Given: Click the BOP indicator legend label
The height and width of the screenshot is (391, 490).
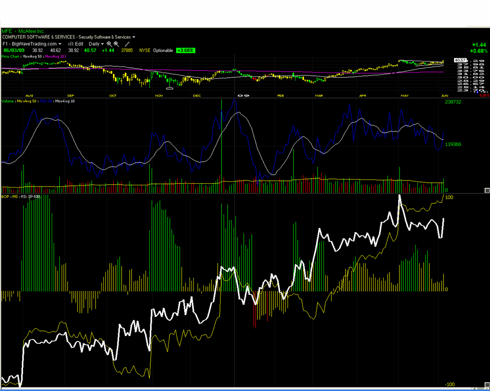Looking at the screenshot, I should [x=5, y=197].
